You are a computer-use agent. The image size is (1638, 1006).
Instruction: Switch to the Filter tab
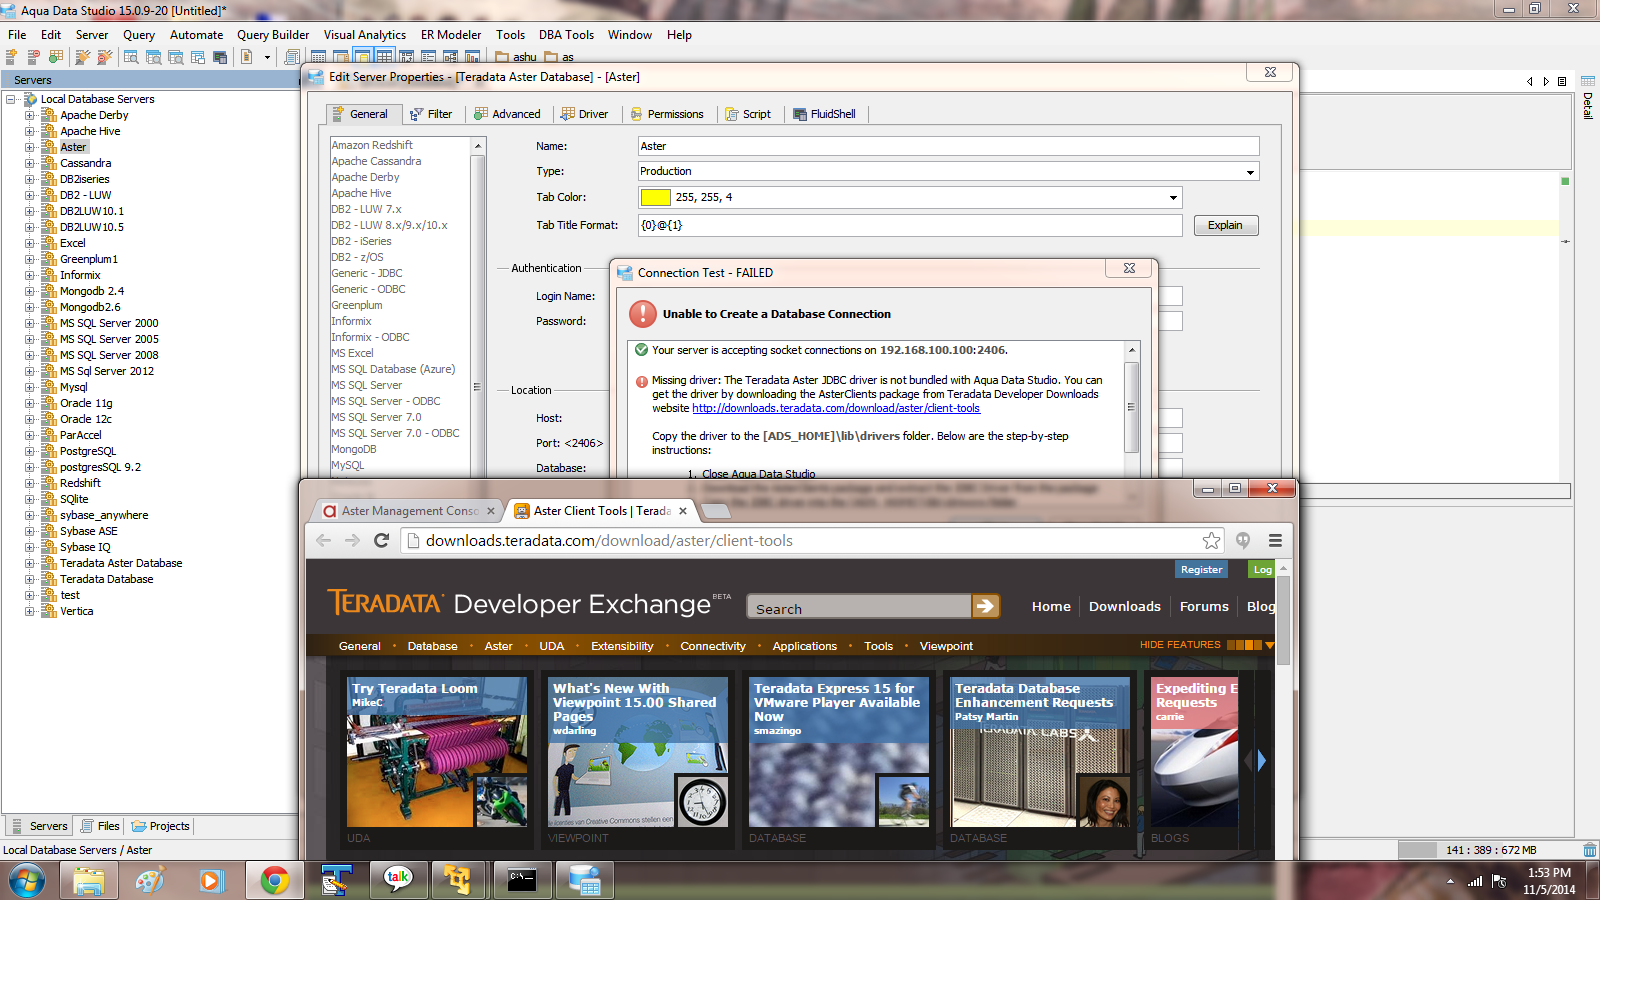pos(431,114)
